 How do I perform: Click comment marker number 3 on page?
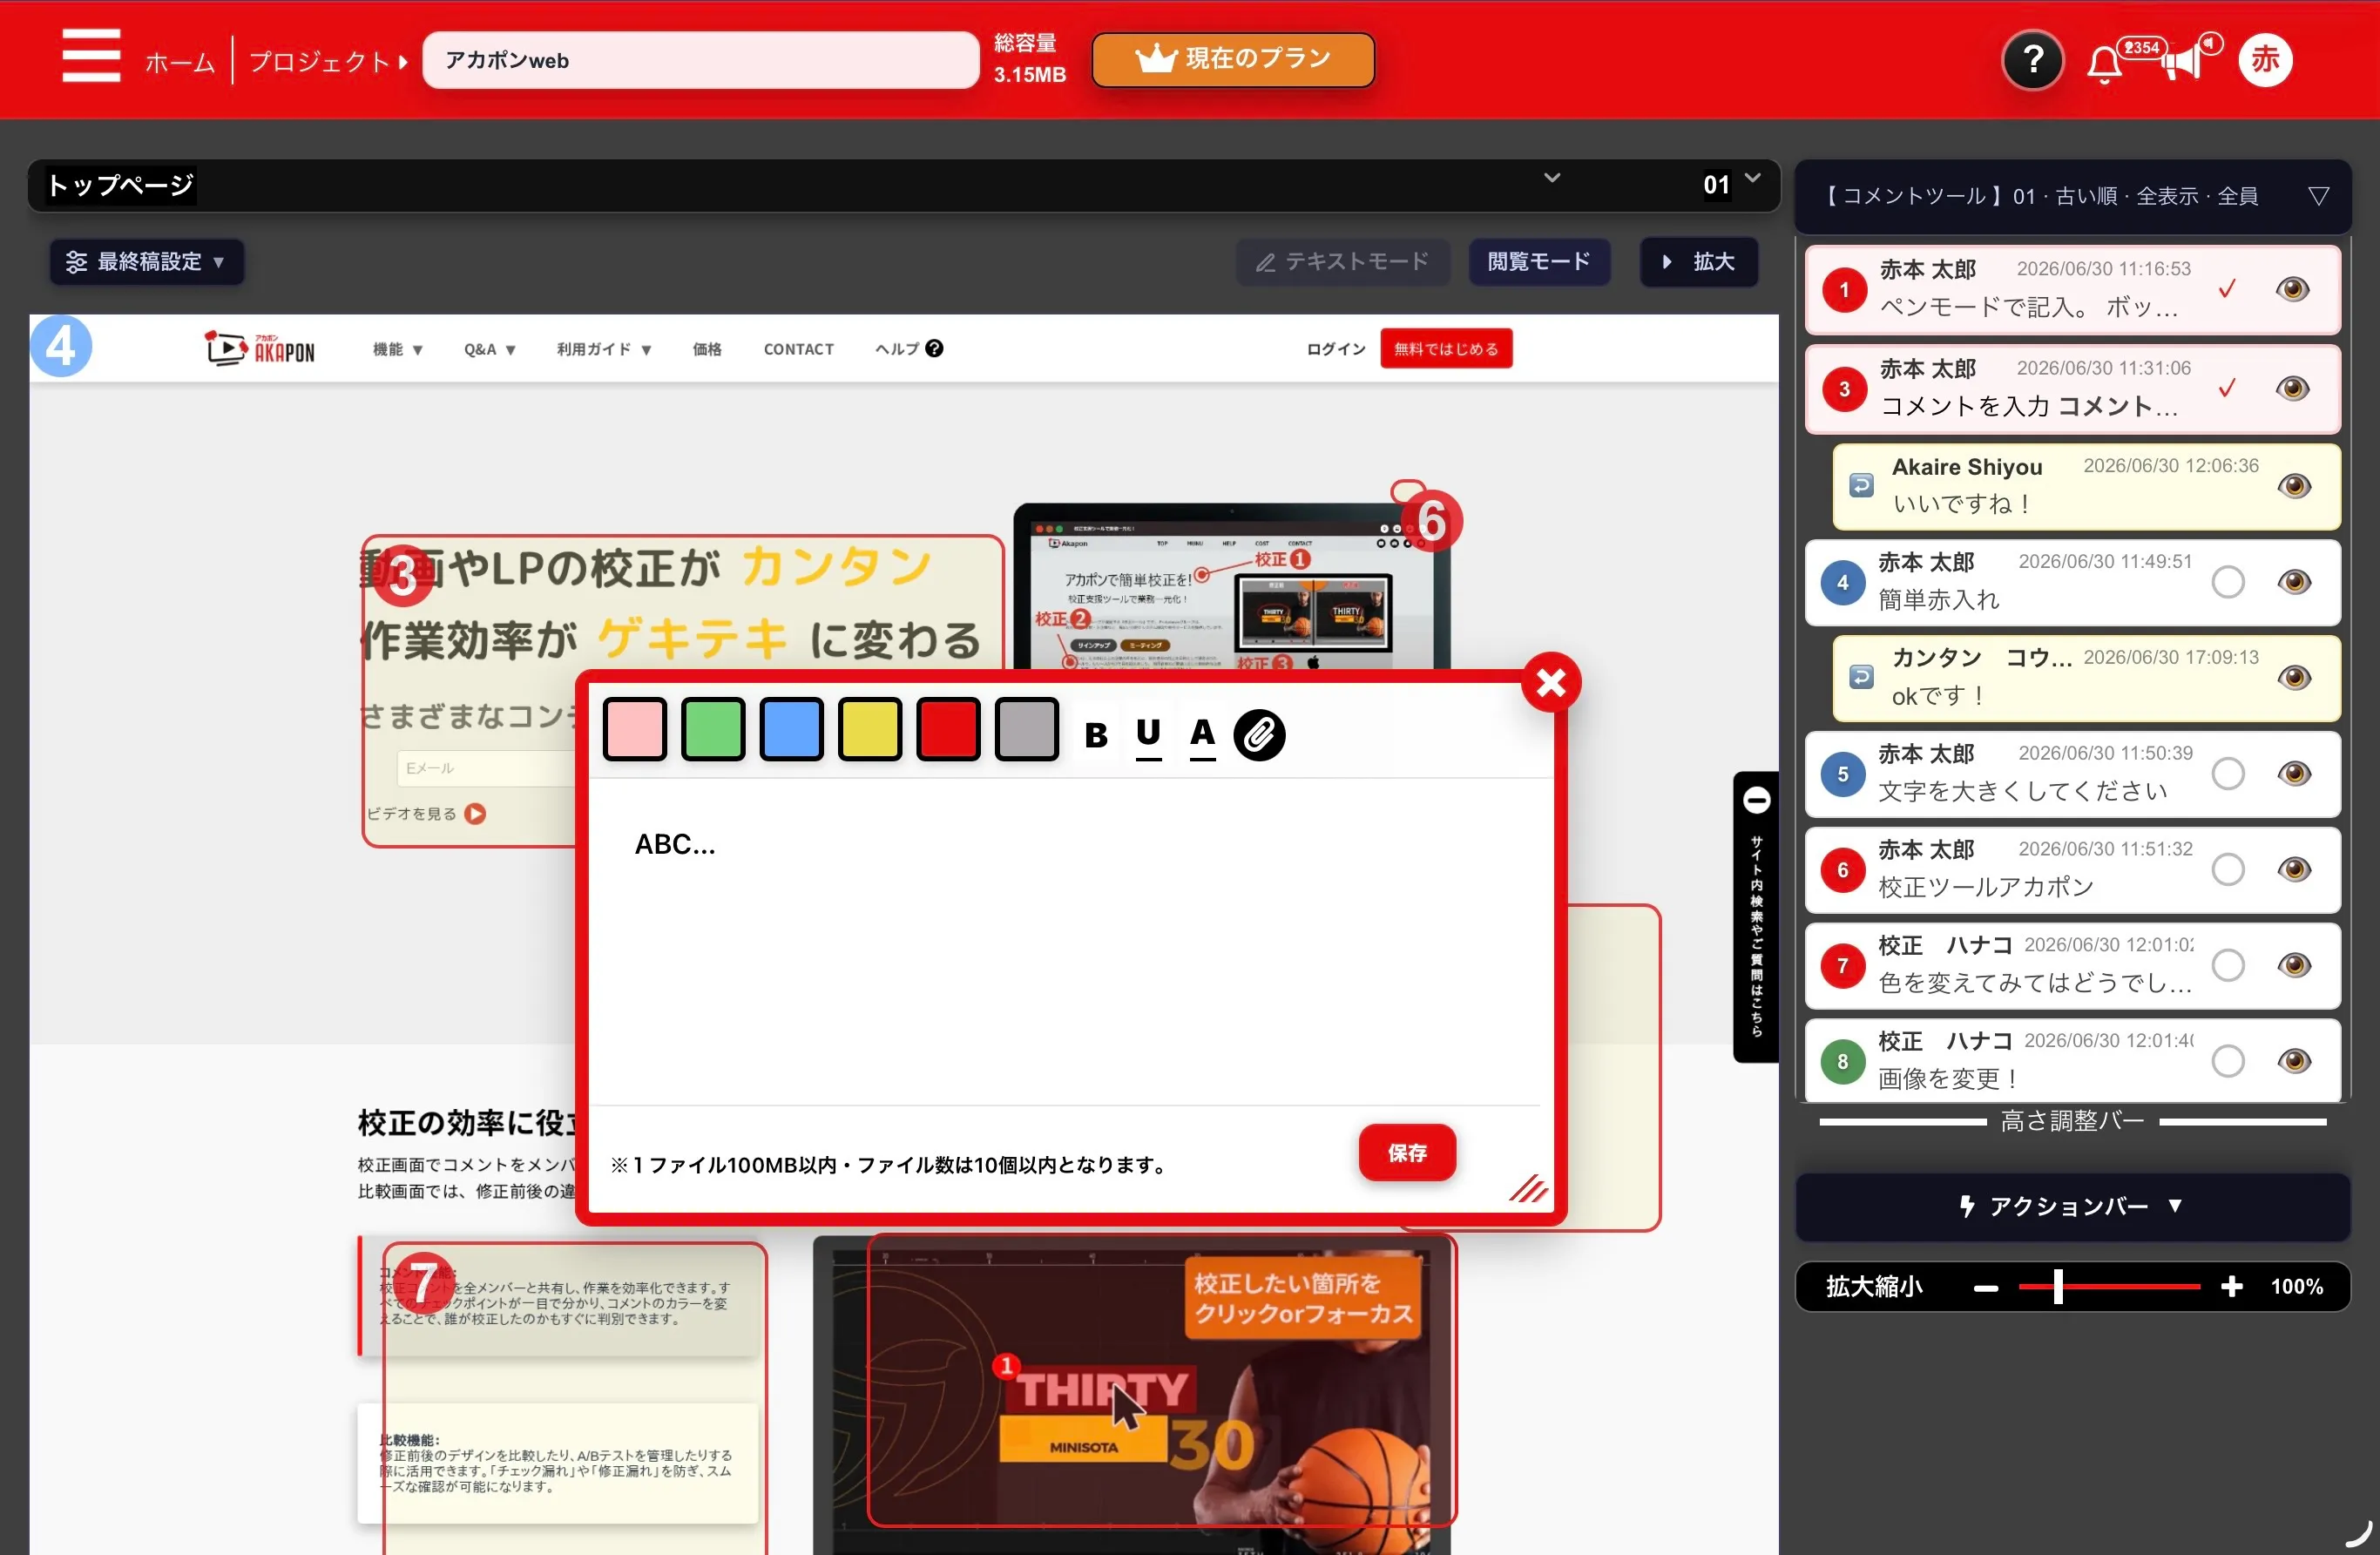click(x=402, y=575)
